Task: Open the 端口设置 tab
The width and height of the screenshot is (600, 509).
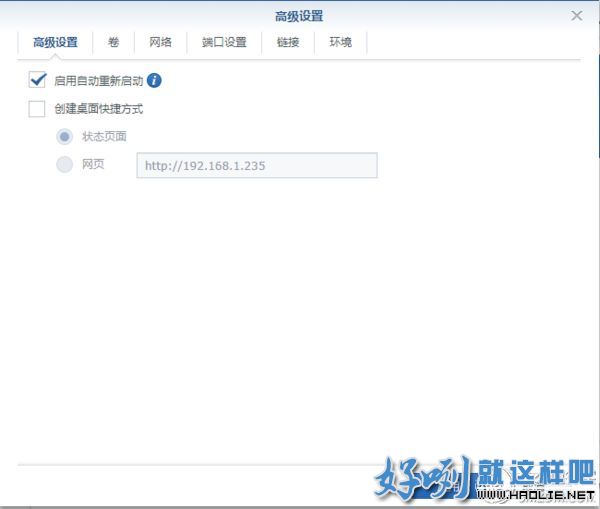Action: (x=224, y=42)
